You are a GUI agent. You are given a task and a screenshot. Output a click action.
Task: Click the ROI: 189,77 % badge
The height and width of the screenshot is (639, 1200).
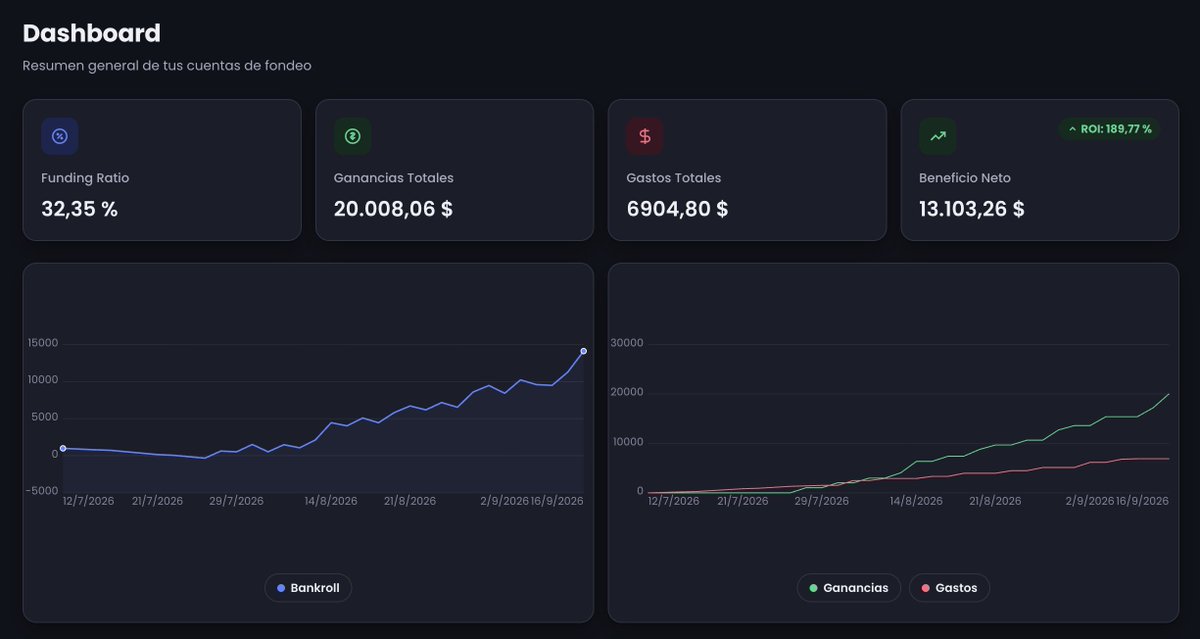pyautogui.click(x=1110, y=129)
